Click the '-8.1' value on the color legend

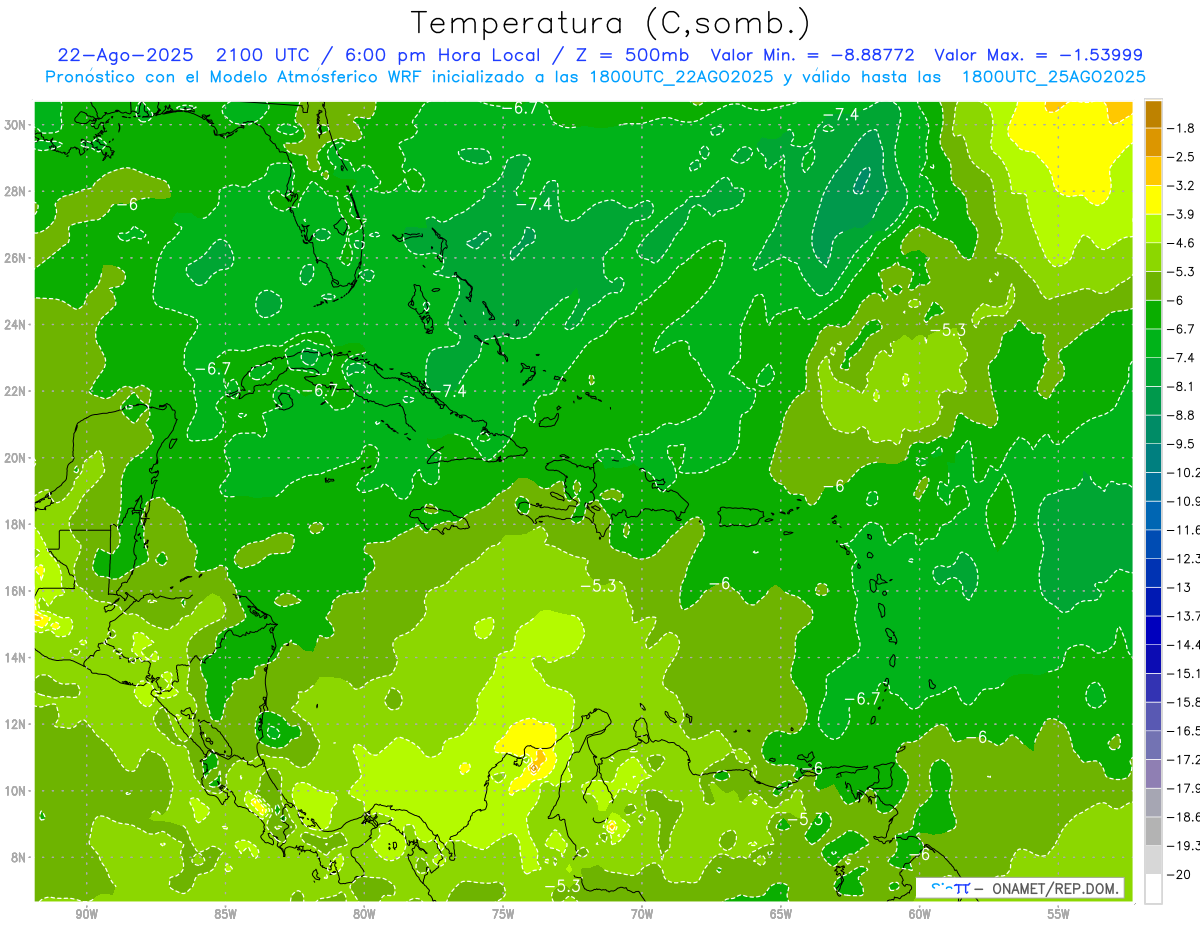coord(1182,386)
